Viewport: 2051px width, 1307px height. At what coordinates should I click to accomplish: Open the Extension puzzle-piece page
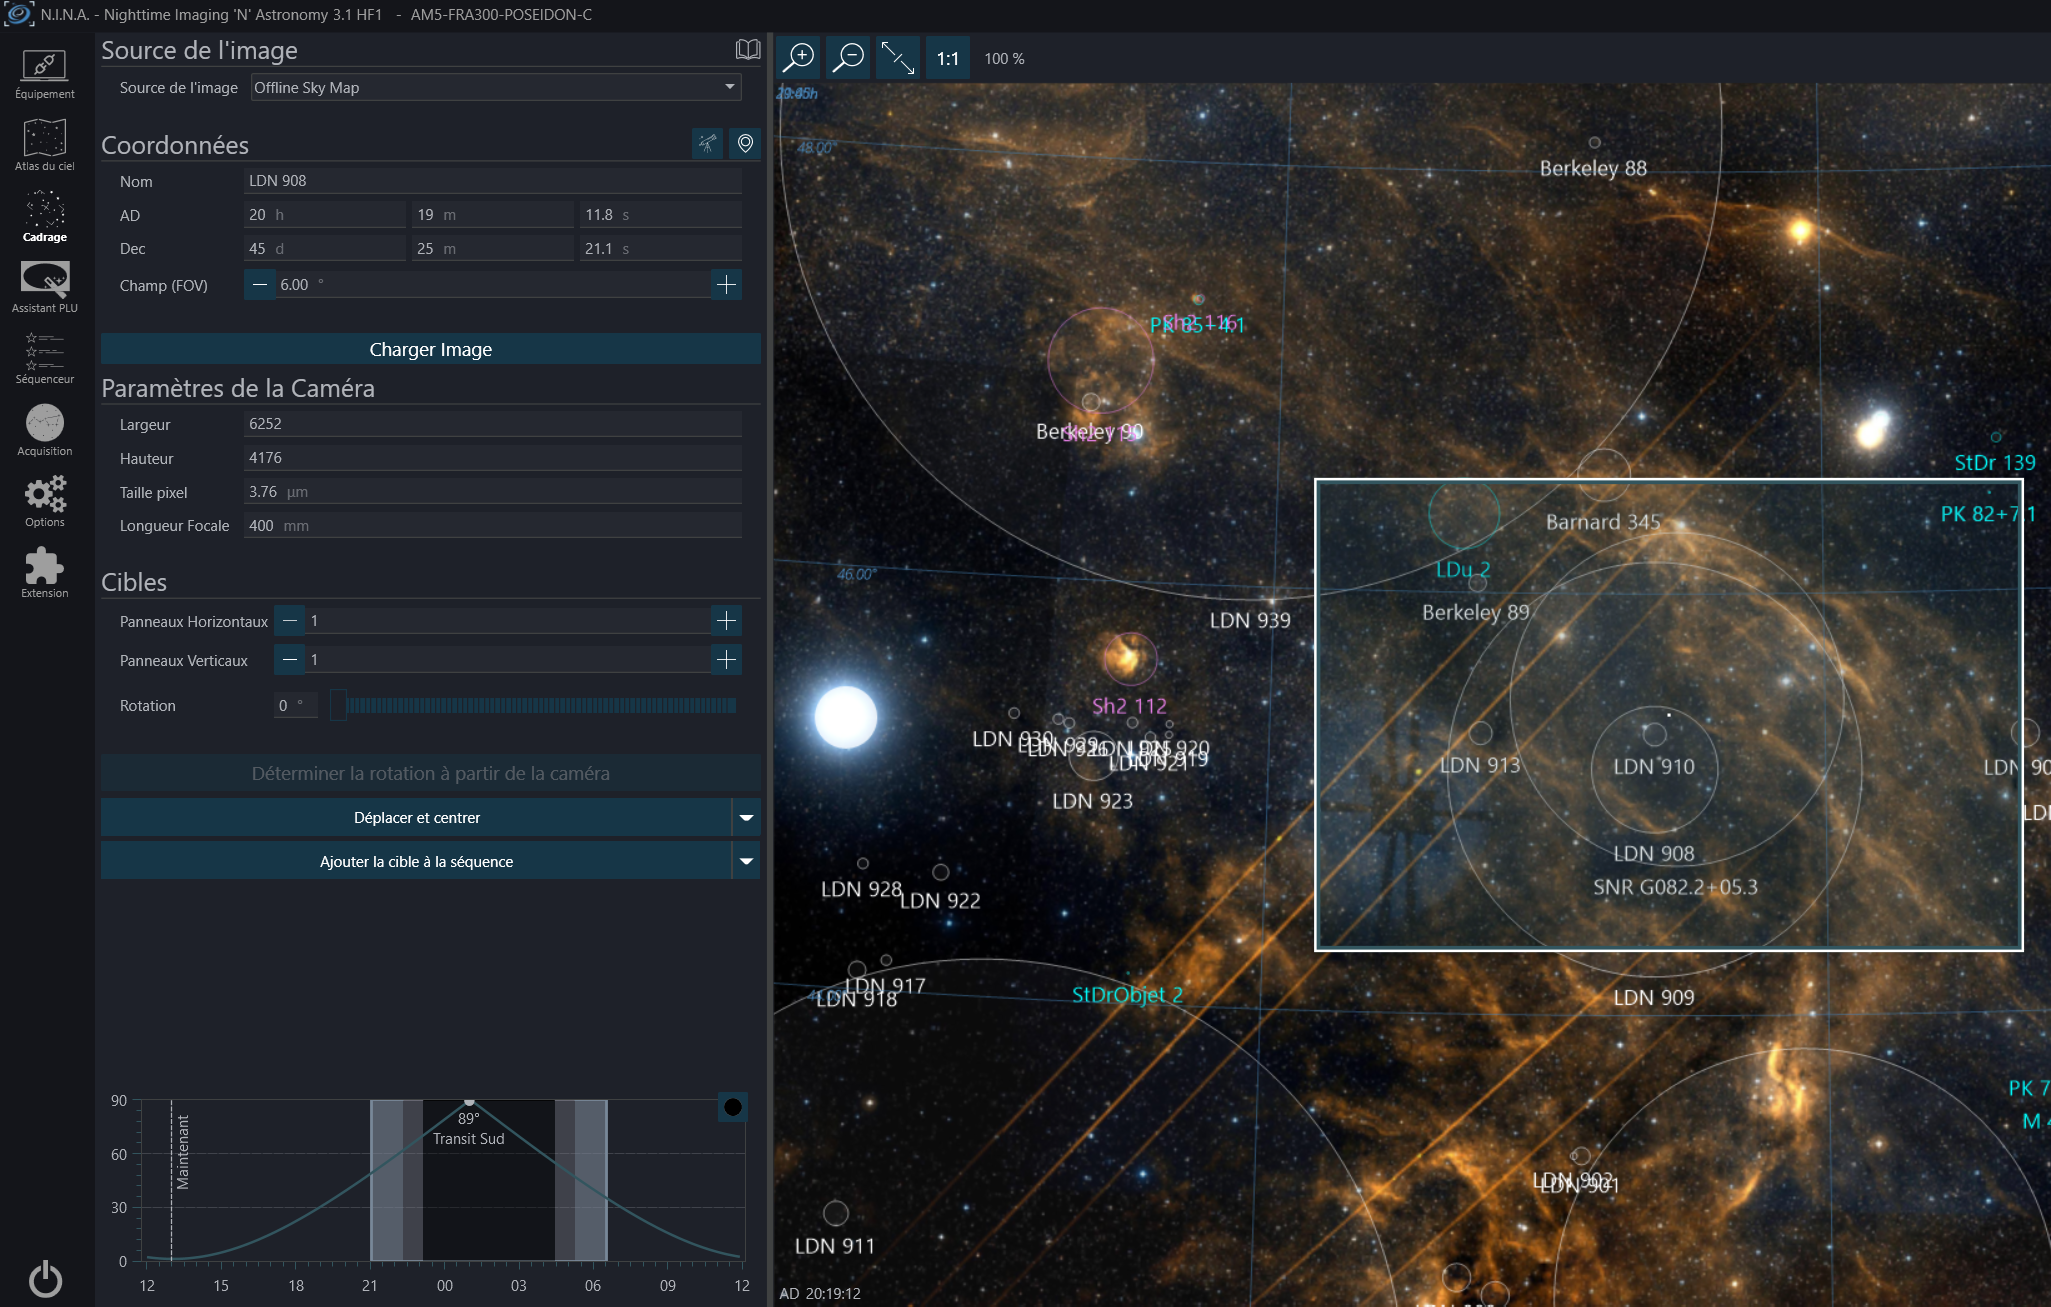[44, 572]
